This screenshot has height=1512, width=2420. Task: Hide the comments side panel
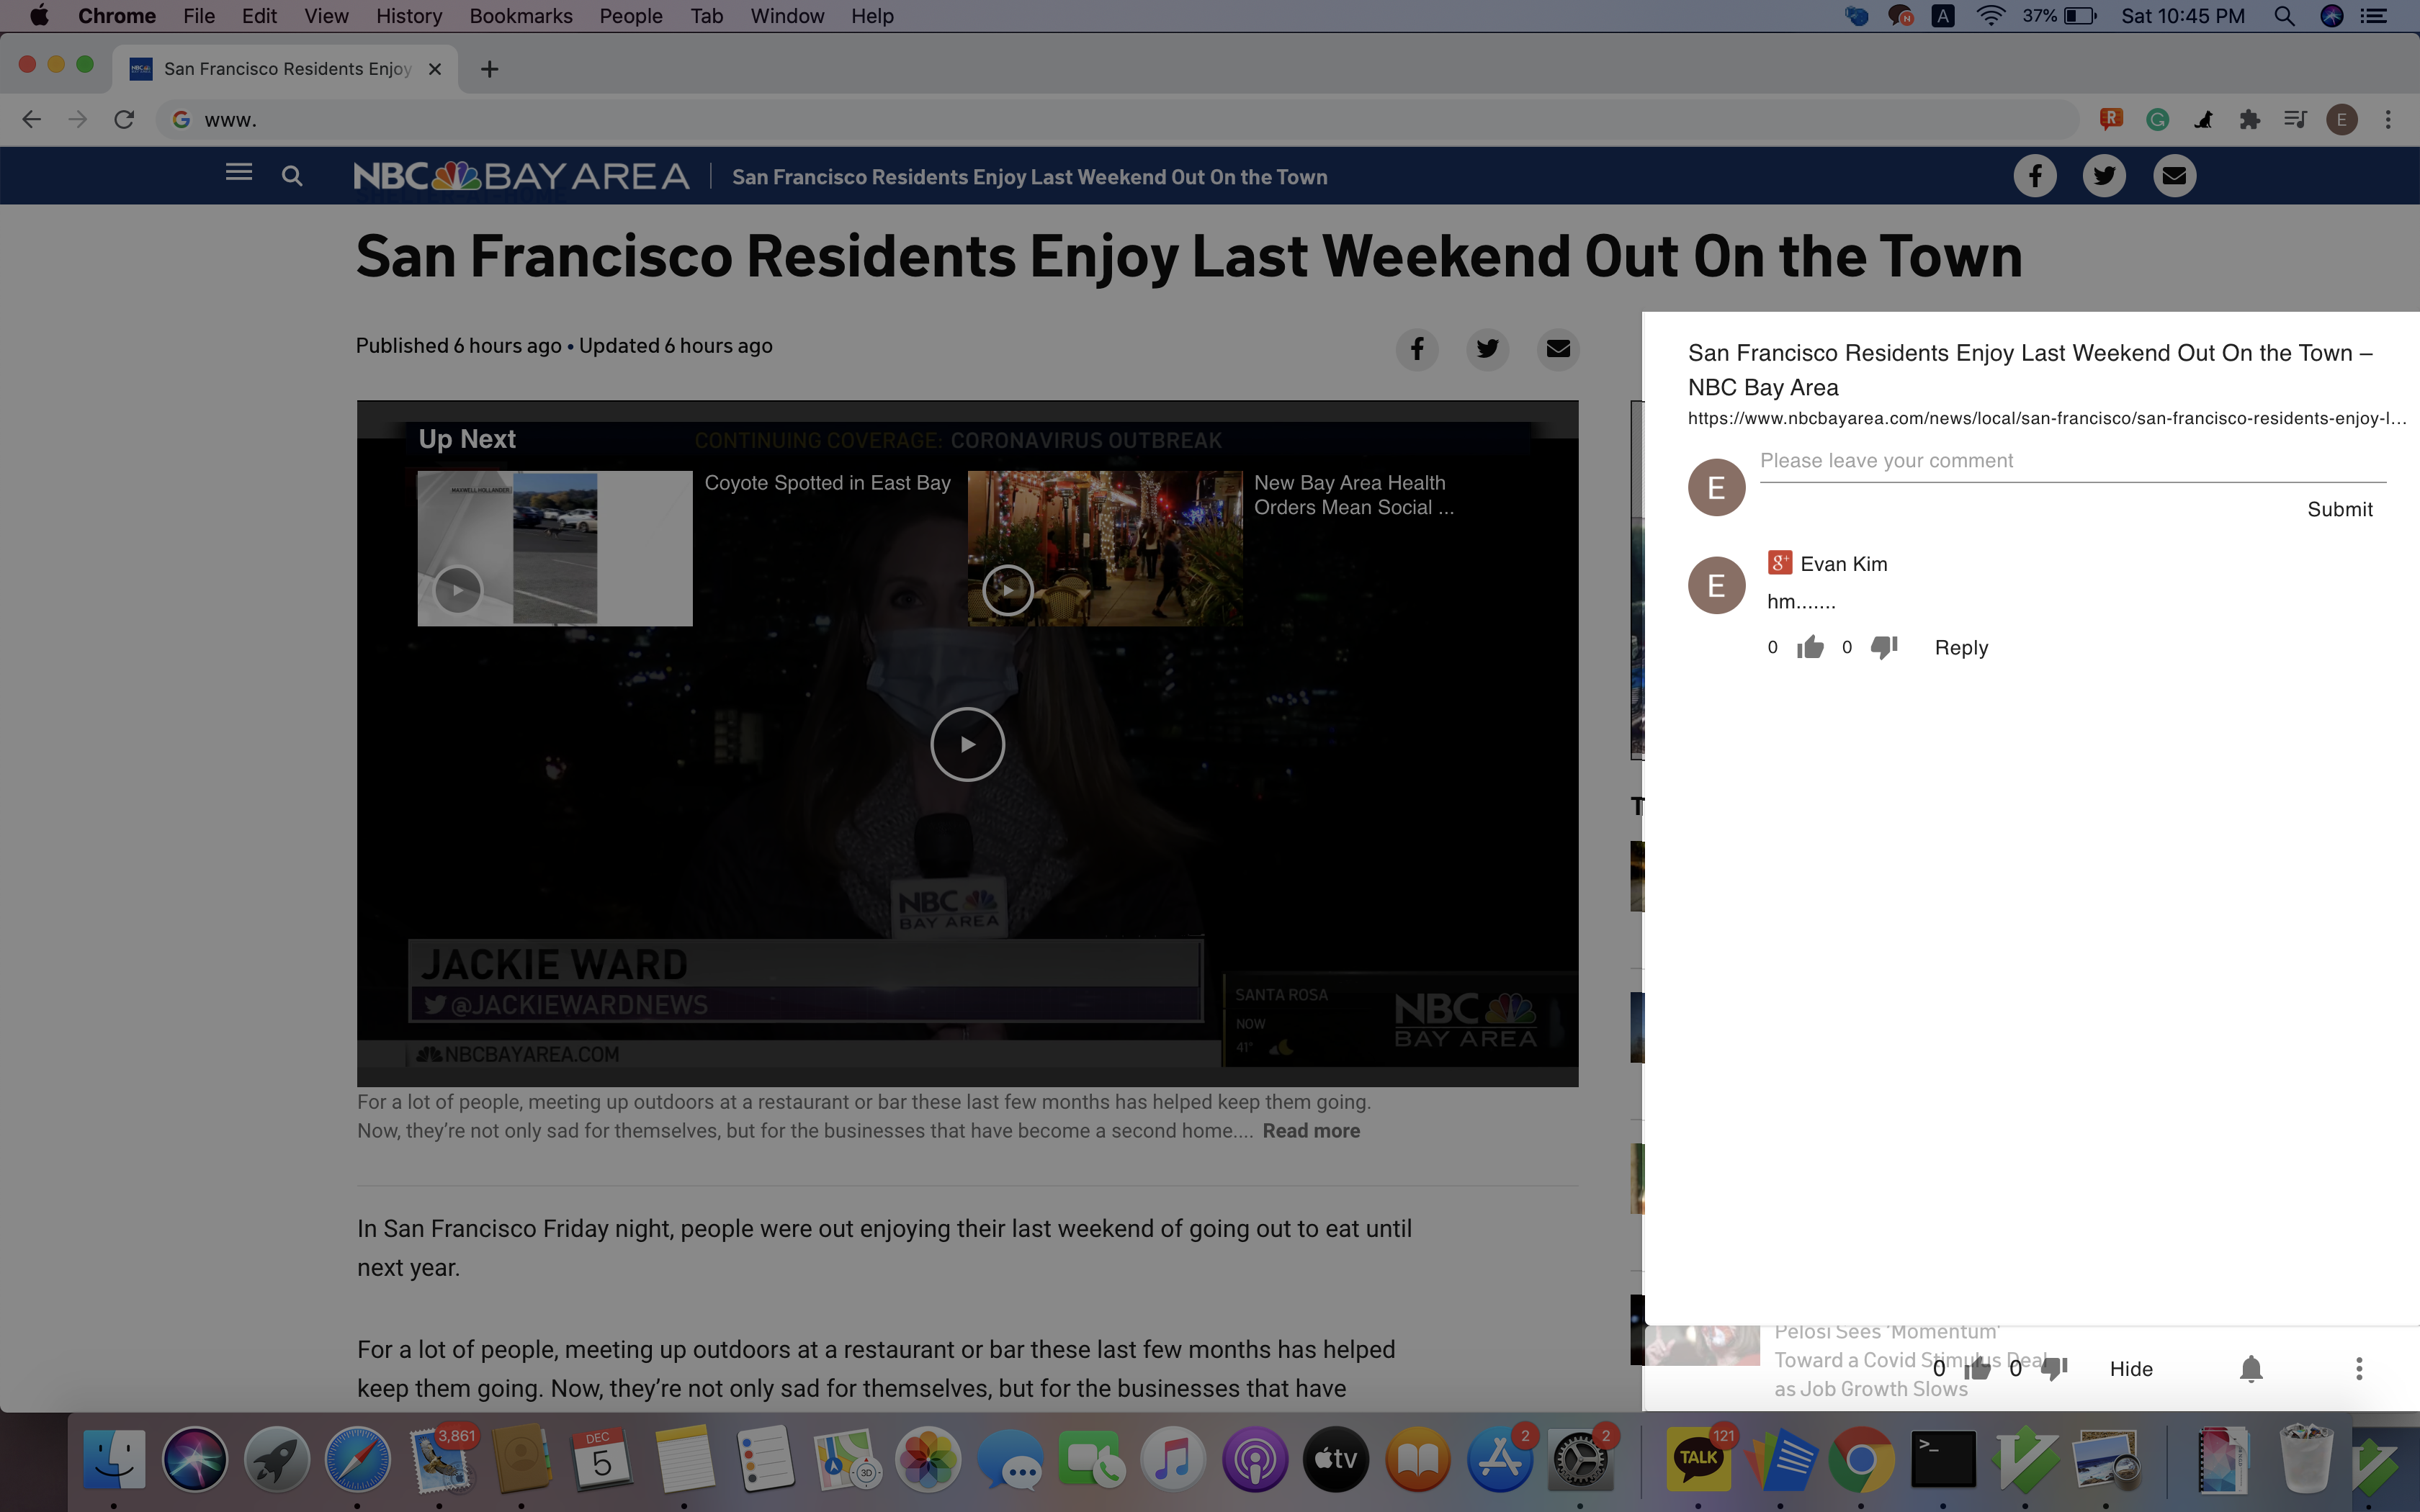tap(2130, 1368)
